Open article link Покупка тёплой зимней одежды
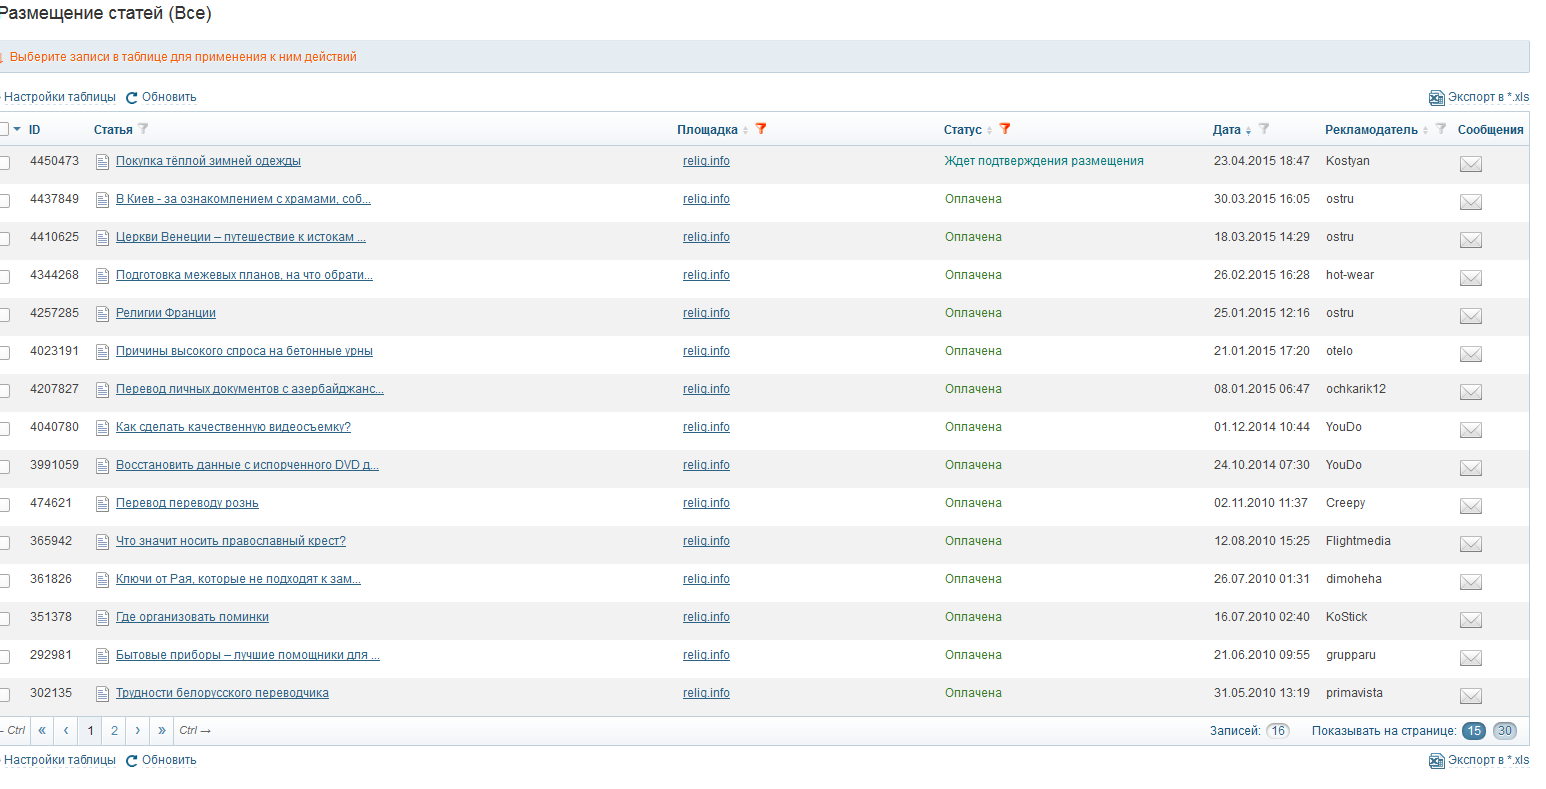Image resolution: width=1546 pixels, height=789 pixels. (208, 161)
